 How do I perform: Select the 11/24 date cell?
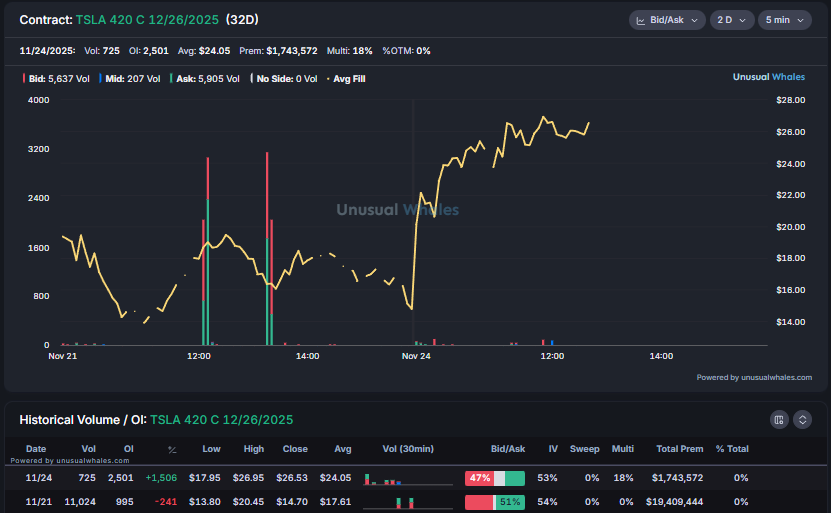click(x=39, y=477)
